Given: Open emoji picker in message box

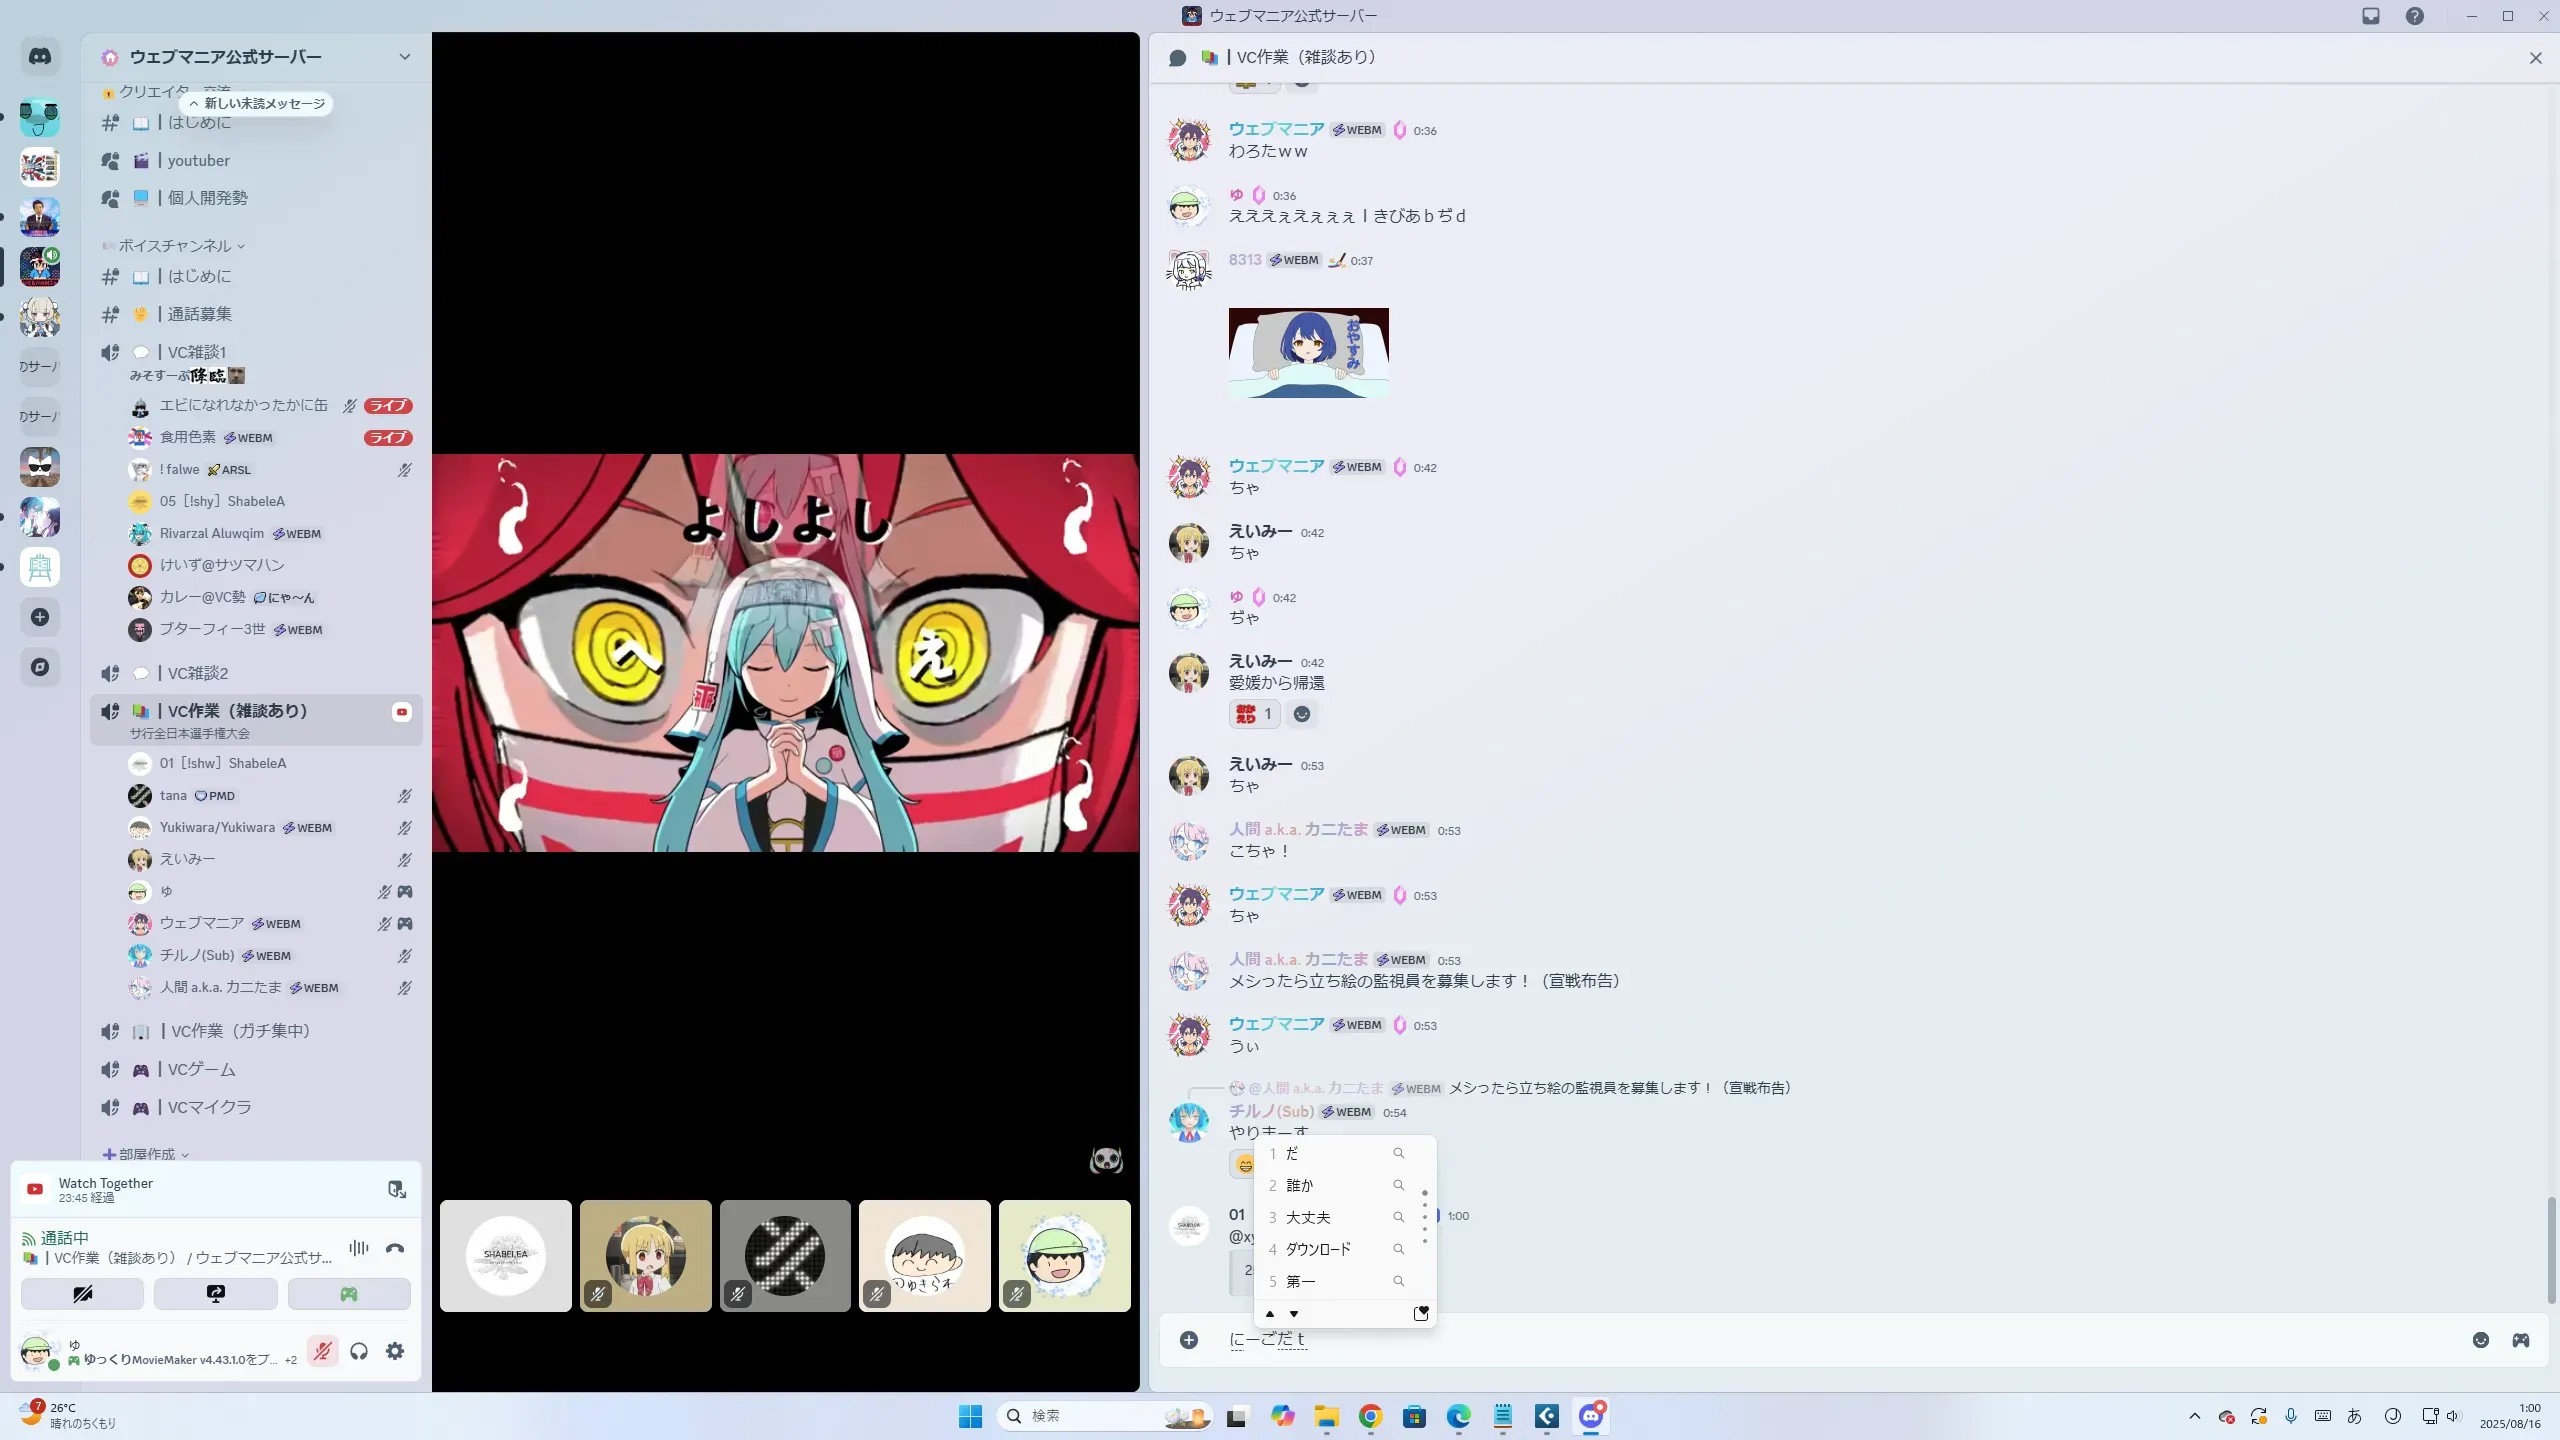Looking at the screenshot, I should click(x=2481, y=1340).
